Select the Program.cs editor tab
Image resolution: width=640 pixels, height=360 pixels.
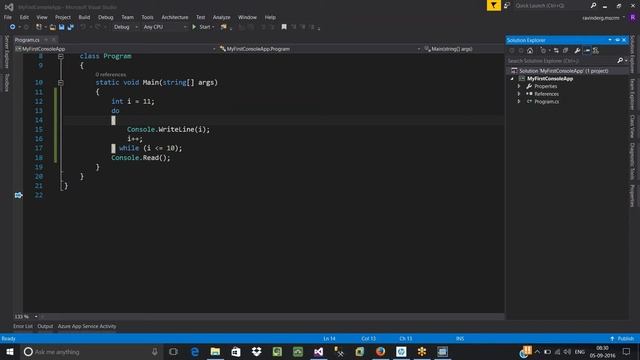coord(27,40)
